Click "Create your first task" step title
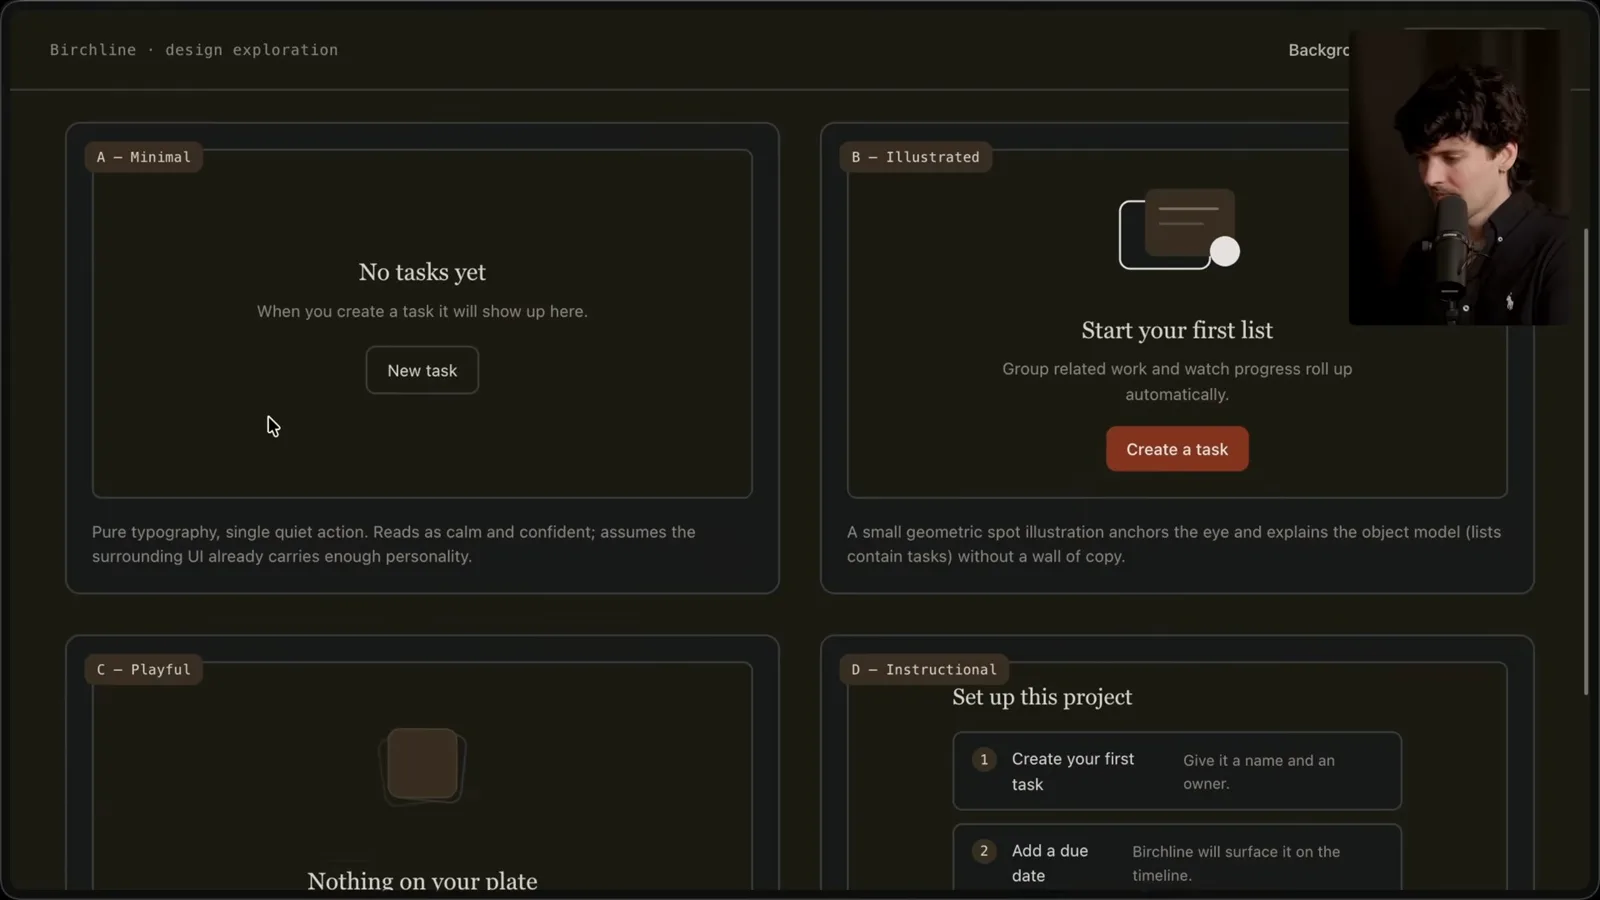This screenshot has height=900, width=1600. [1073, 771]
